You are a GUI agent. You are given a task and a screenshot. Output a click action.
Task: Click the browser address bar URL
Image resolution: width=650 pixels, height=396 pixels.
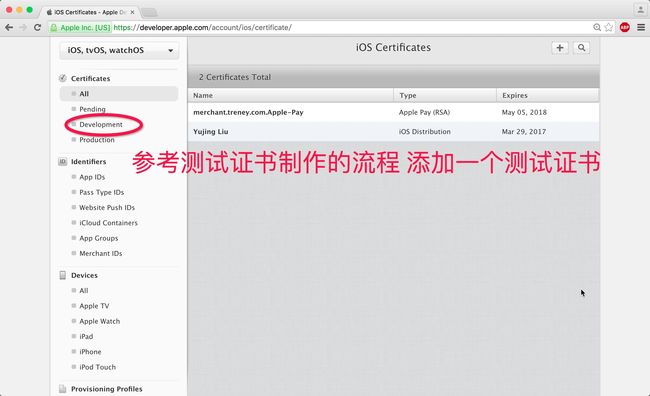pos(202,27)
